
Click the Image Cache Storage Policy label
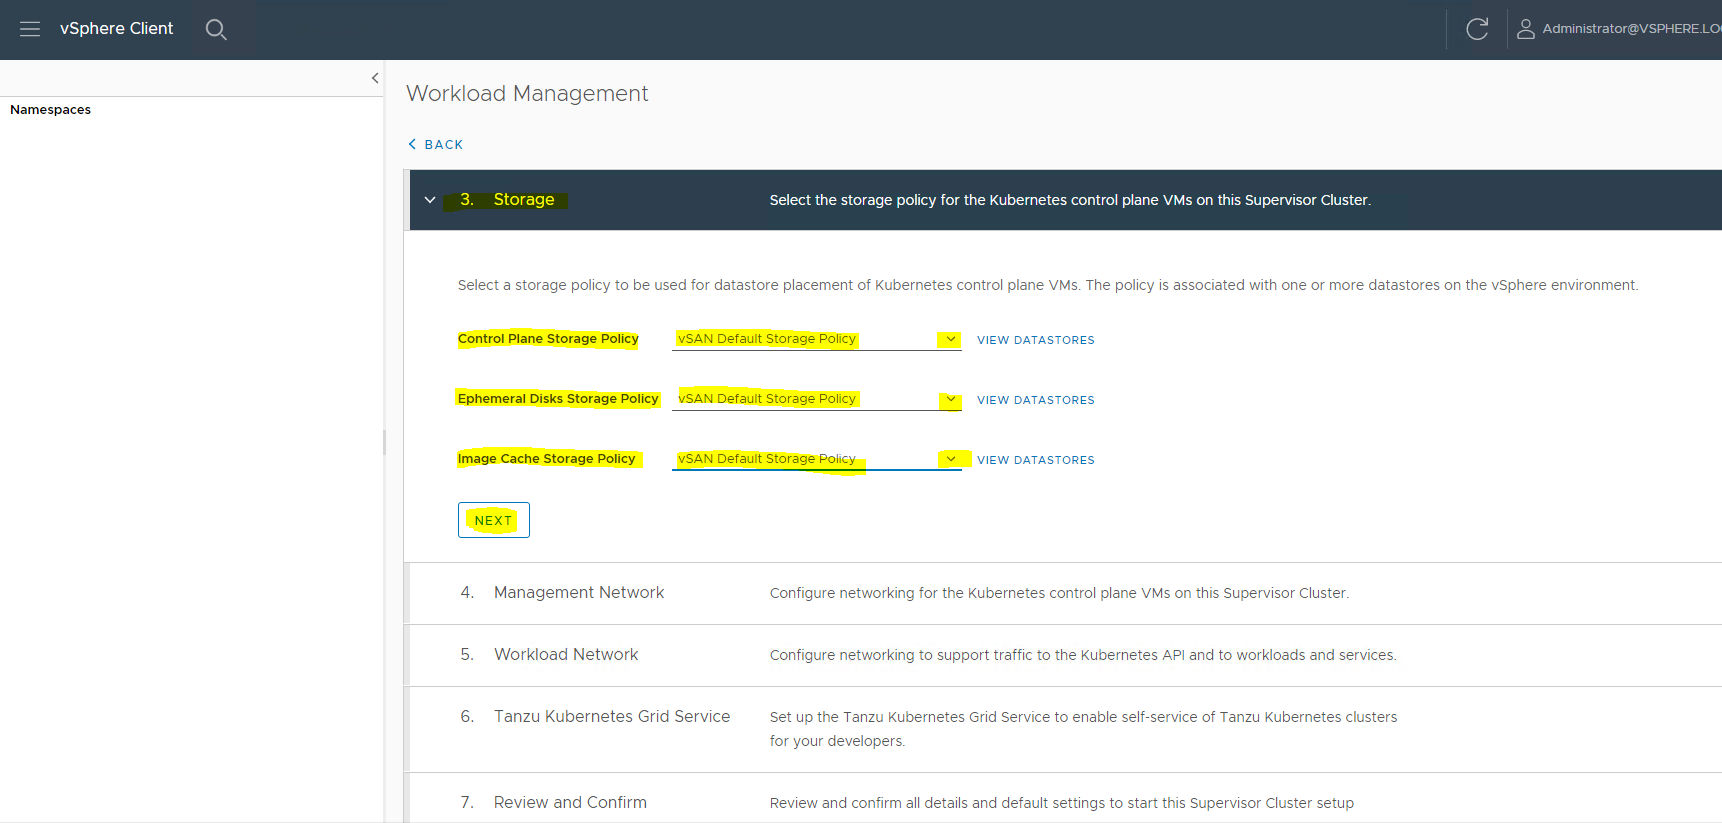(x=547, y=459)
